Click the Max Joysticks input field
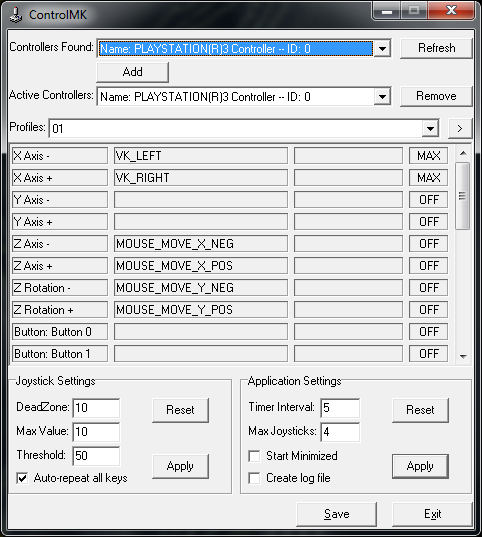 [x=340, y=432]
